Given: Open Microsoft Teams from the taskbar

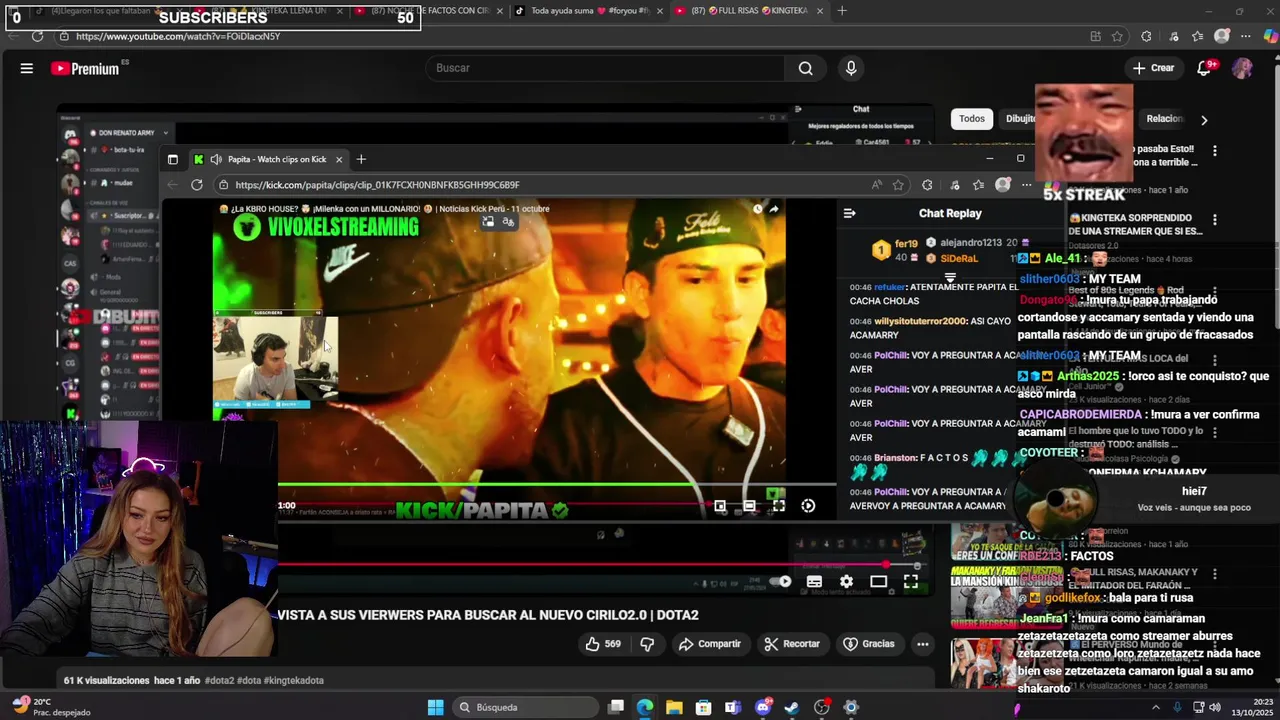Looking at the screenshot, I should click(733, 707).
